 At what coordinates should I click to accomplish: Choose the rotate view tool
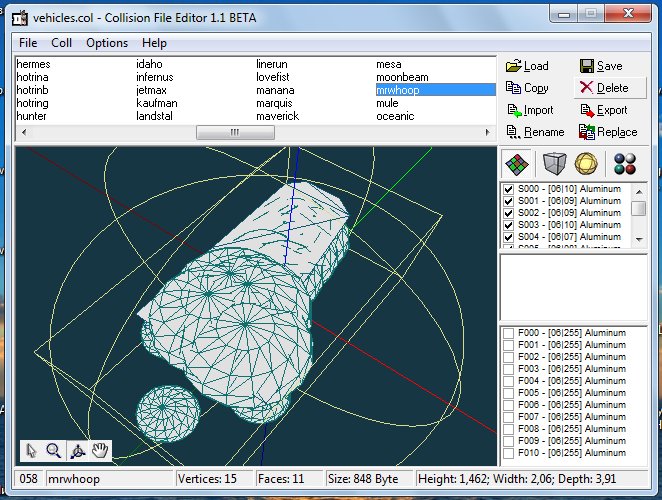(77, 451)
